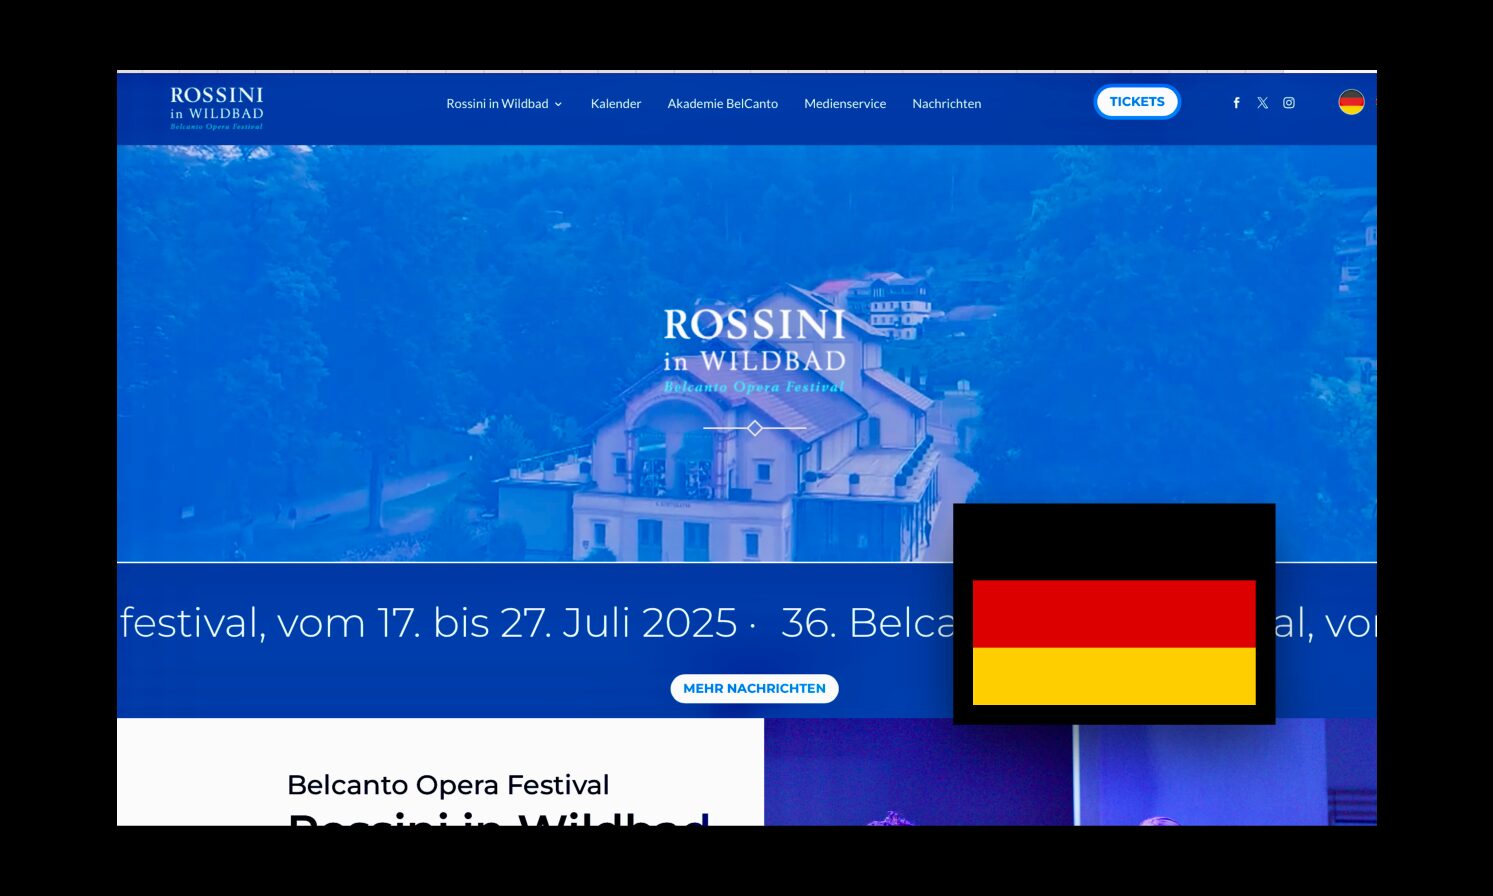The height and width of the screenshot is (896, 1493).
Task: Open the Kalender menu item
Action: pyautogui.click(x=616, y=104)
